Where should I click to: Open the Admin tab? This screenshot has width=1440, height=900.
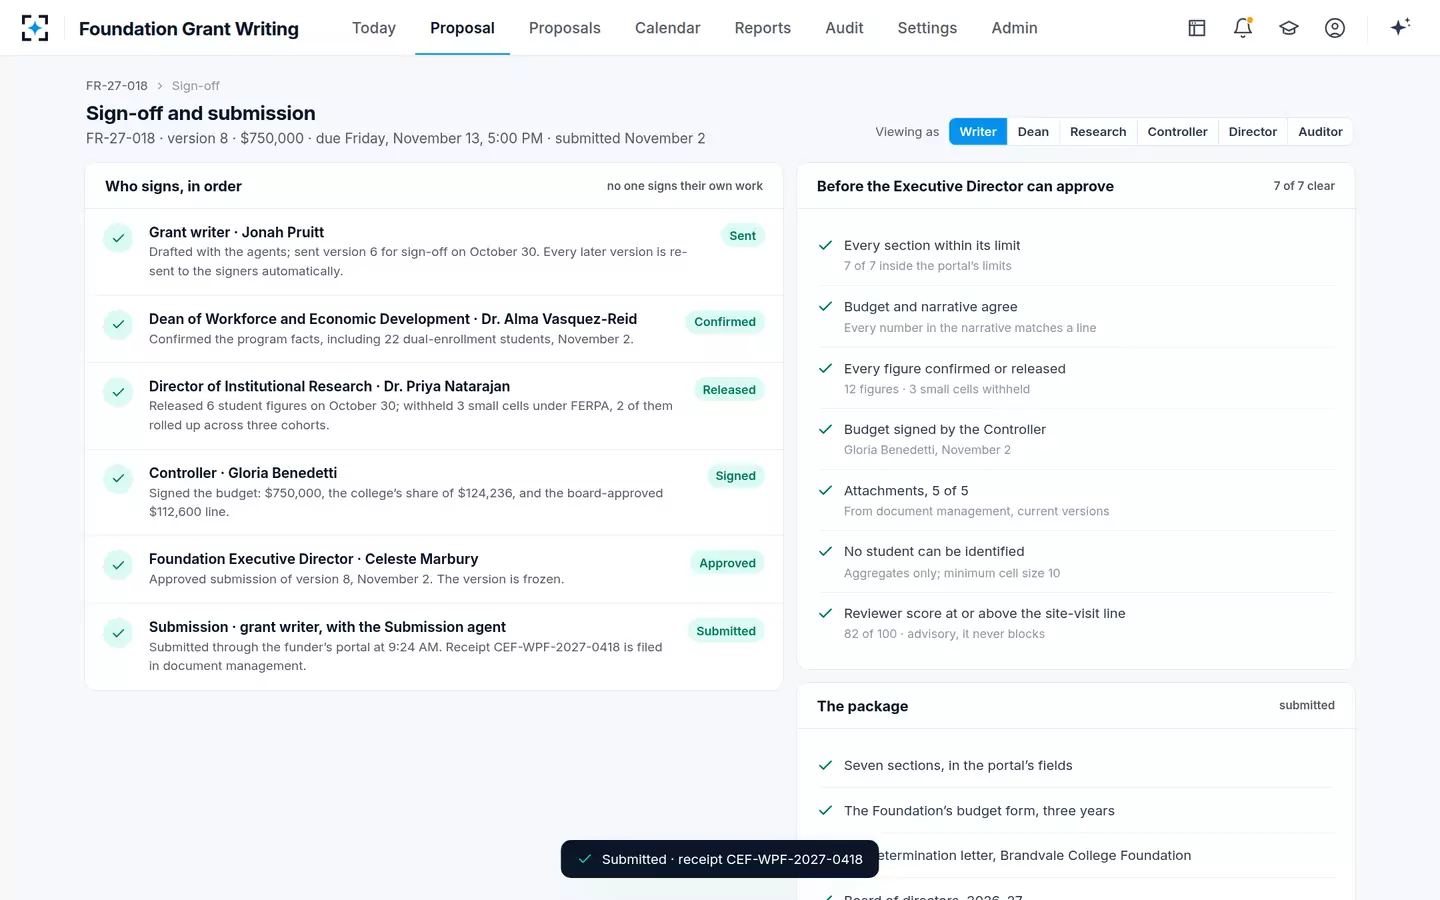point(1014,28)
